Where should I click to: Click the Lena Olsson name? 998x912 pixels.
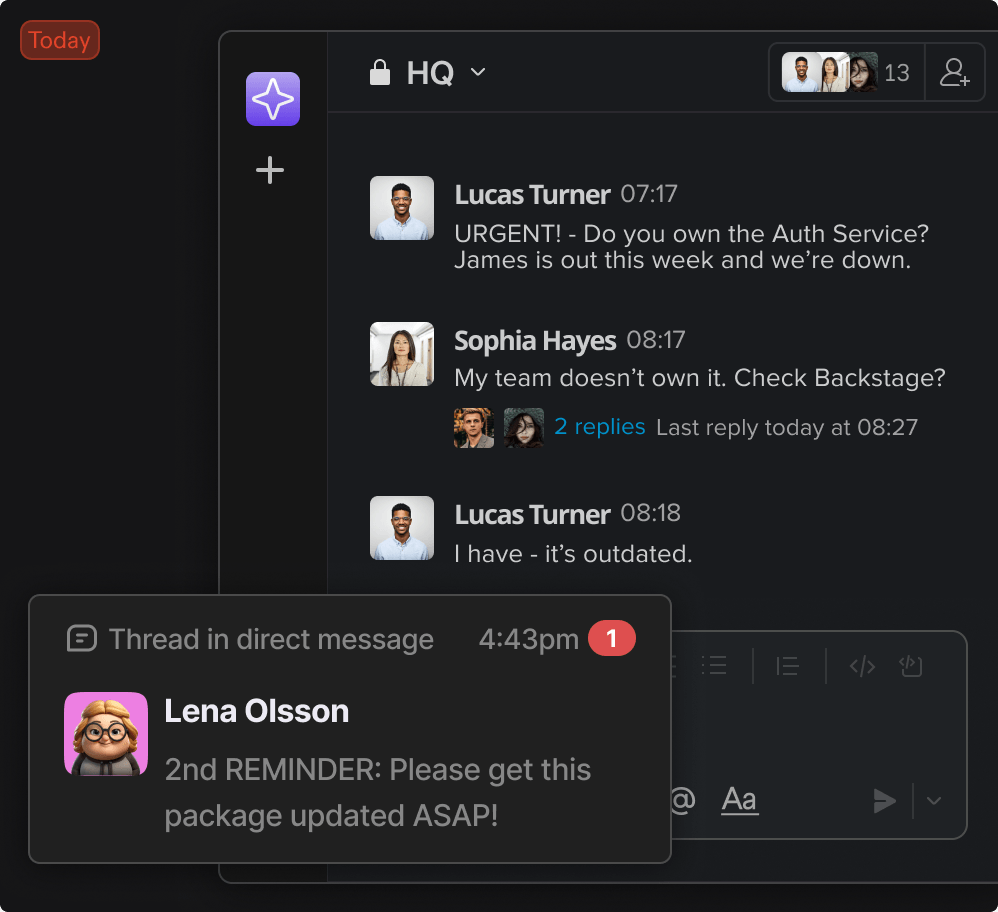click(x=257, y=711)
